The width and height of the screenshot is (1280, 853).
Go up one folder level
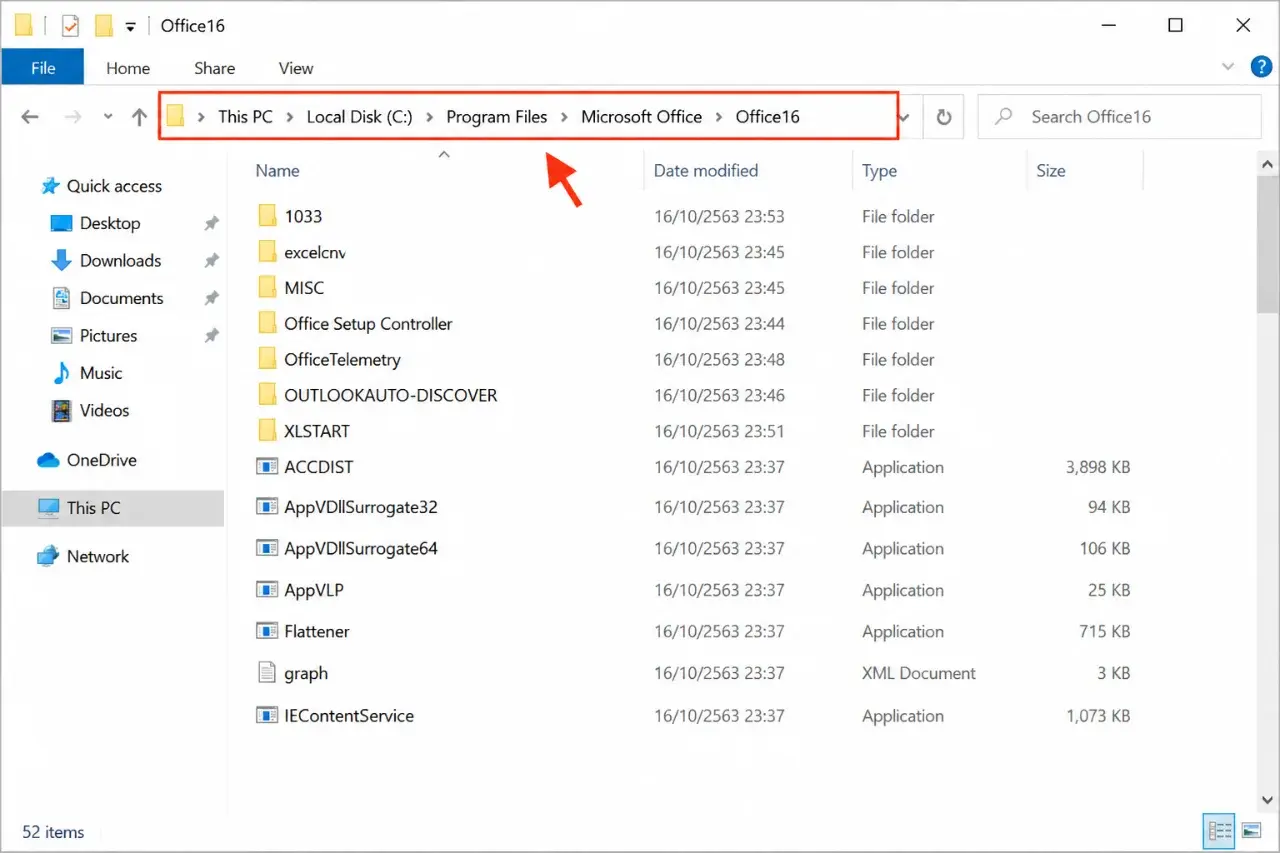pyautogui.click(x=139, y=117)
